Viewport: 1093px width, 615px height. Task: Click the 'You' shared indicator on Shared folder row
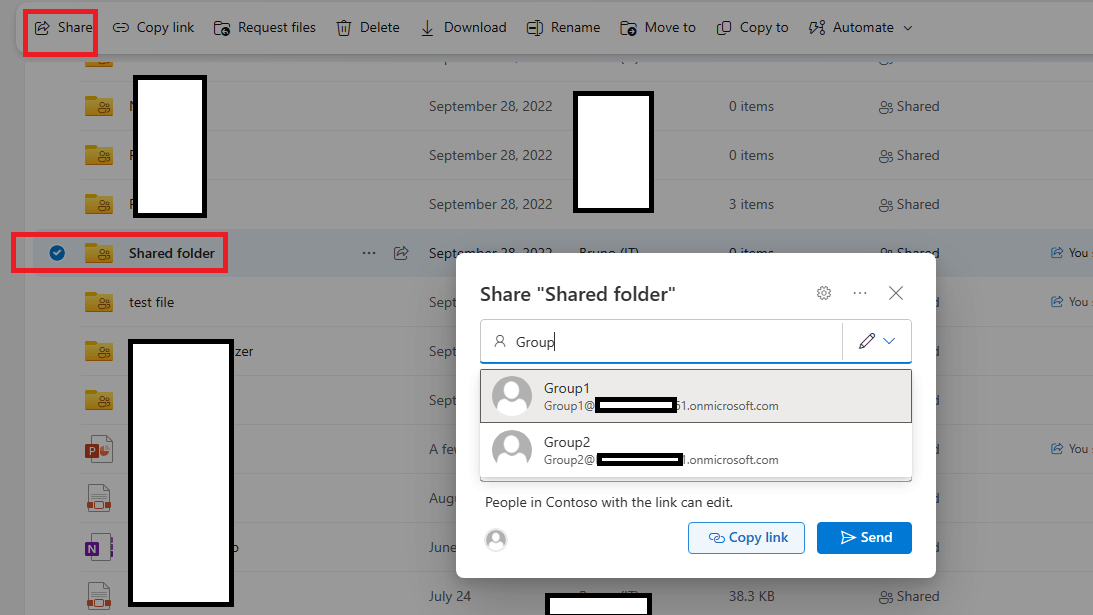(x=1071, y=252)
